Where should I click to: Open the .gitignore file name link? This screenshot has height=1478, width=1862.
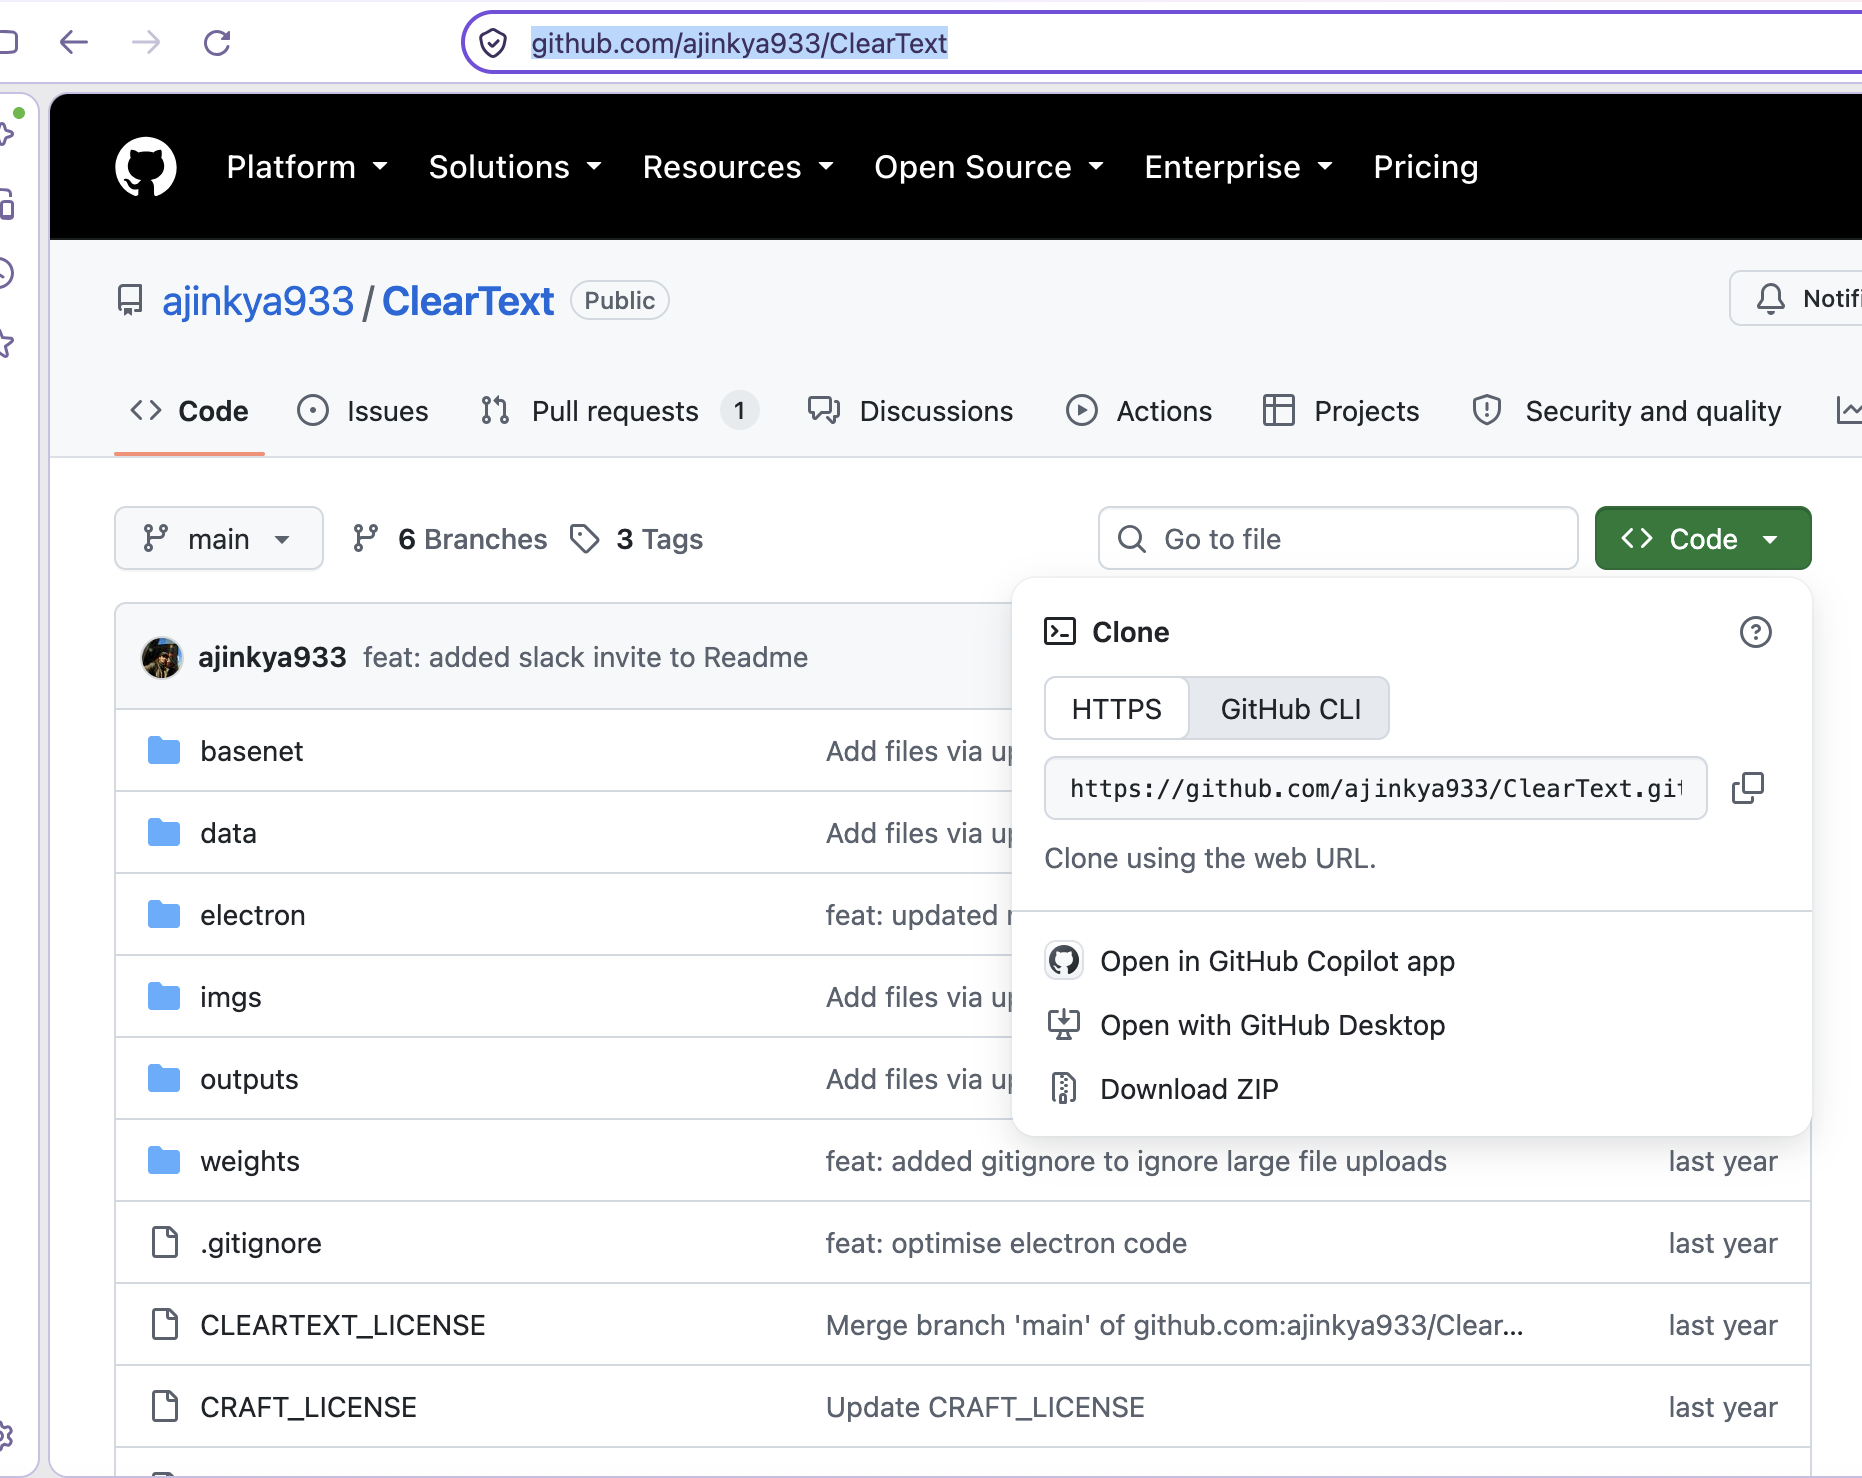[261, 1243]
